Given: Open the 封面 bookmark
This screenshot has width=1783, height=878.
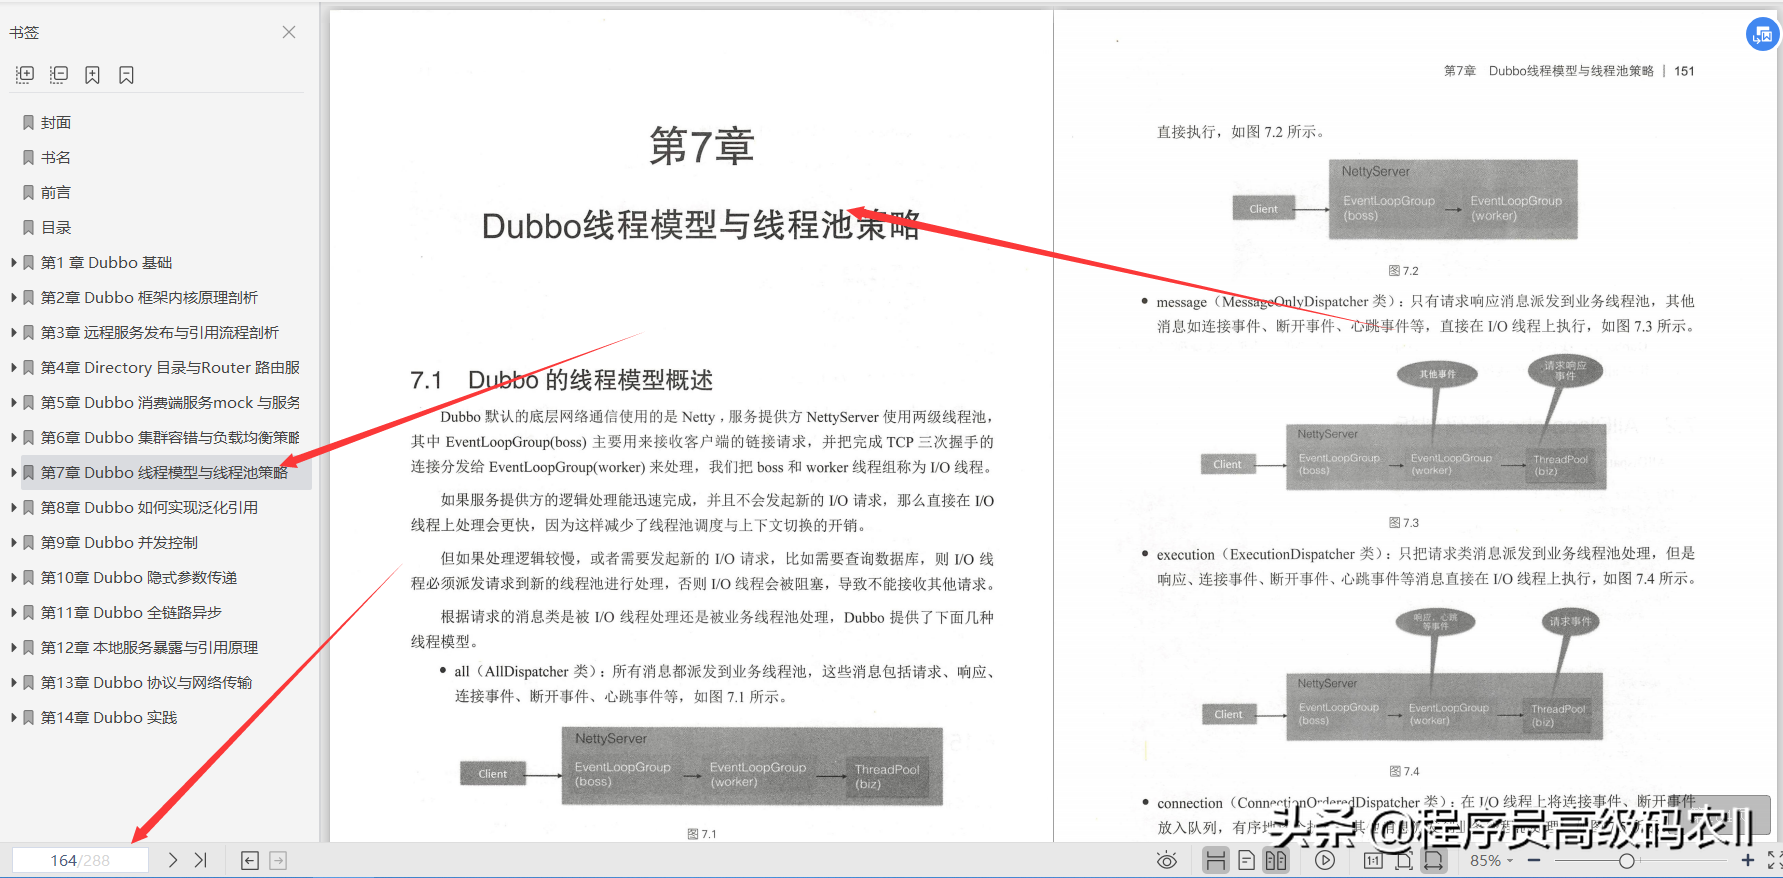Looking at the screenshot, I should pos(56,122).
